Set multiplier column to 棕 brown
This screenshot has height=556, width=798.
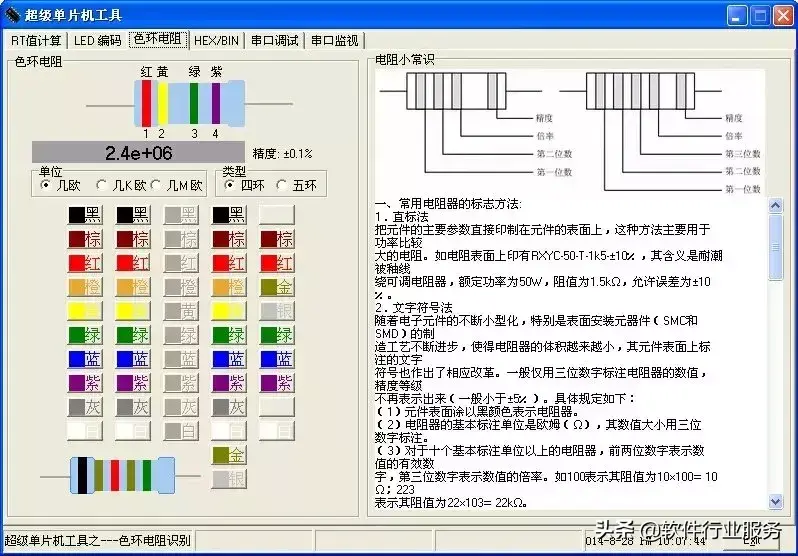click(x=229, y=239)
